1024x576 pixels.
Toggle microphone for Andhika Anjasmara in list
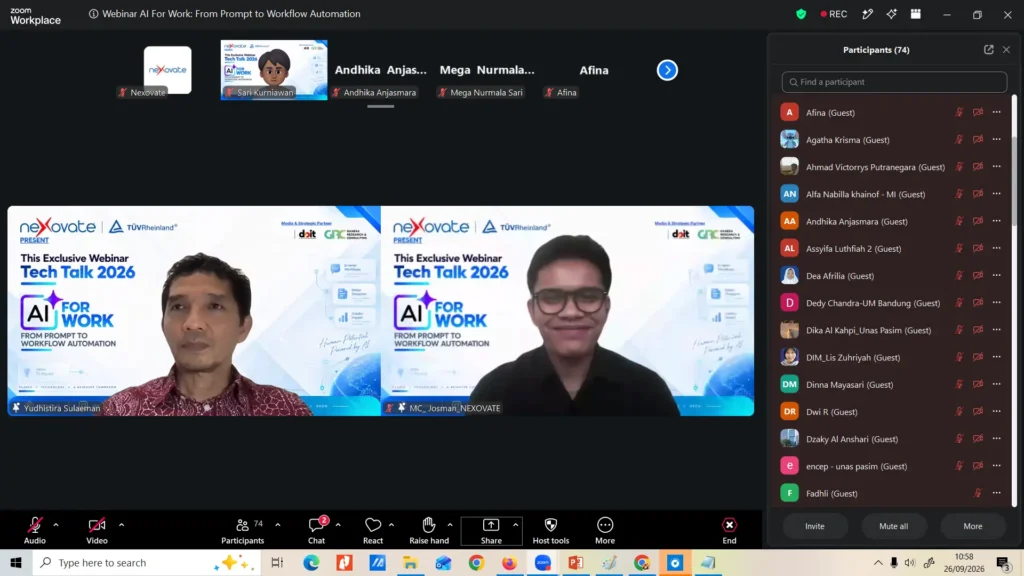[x=959, y=221]
